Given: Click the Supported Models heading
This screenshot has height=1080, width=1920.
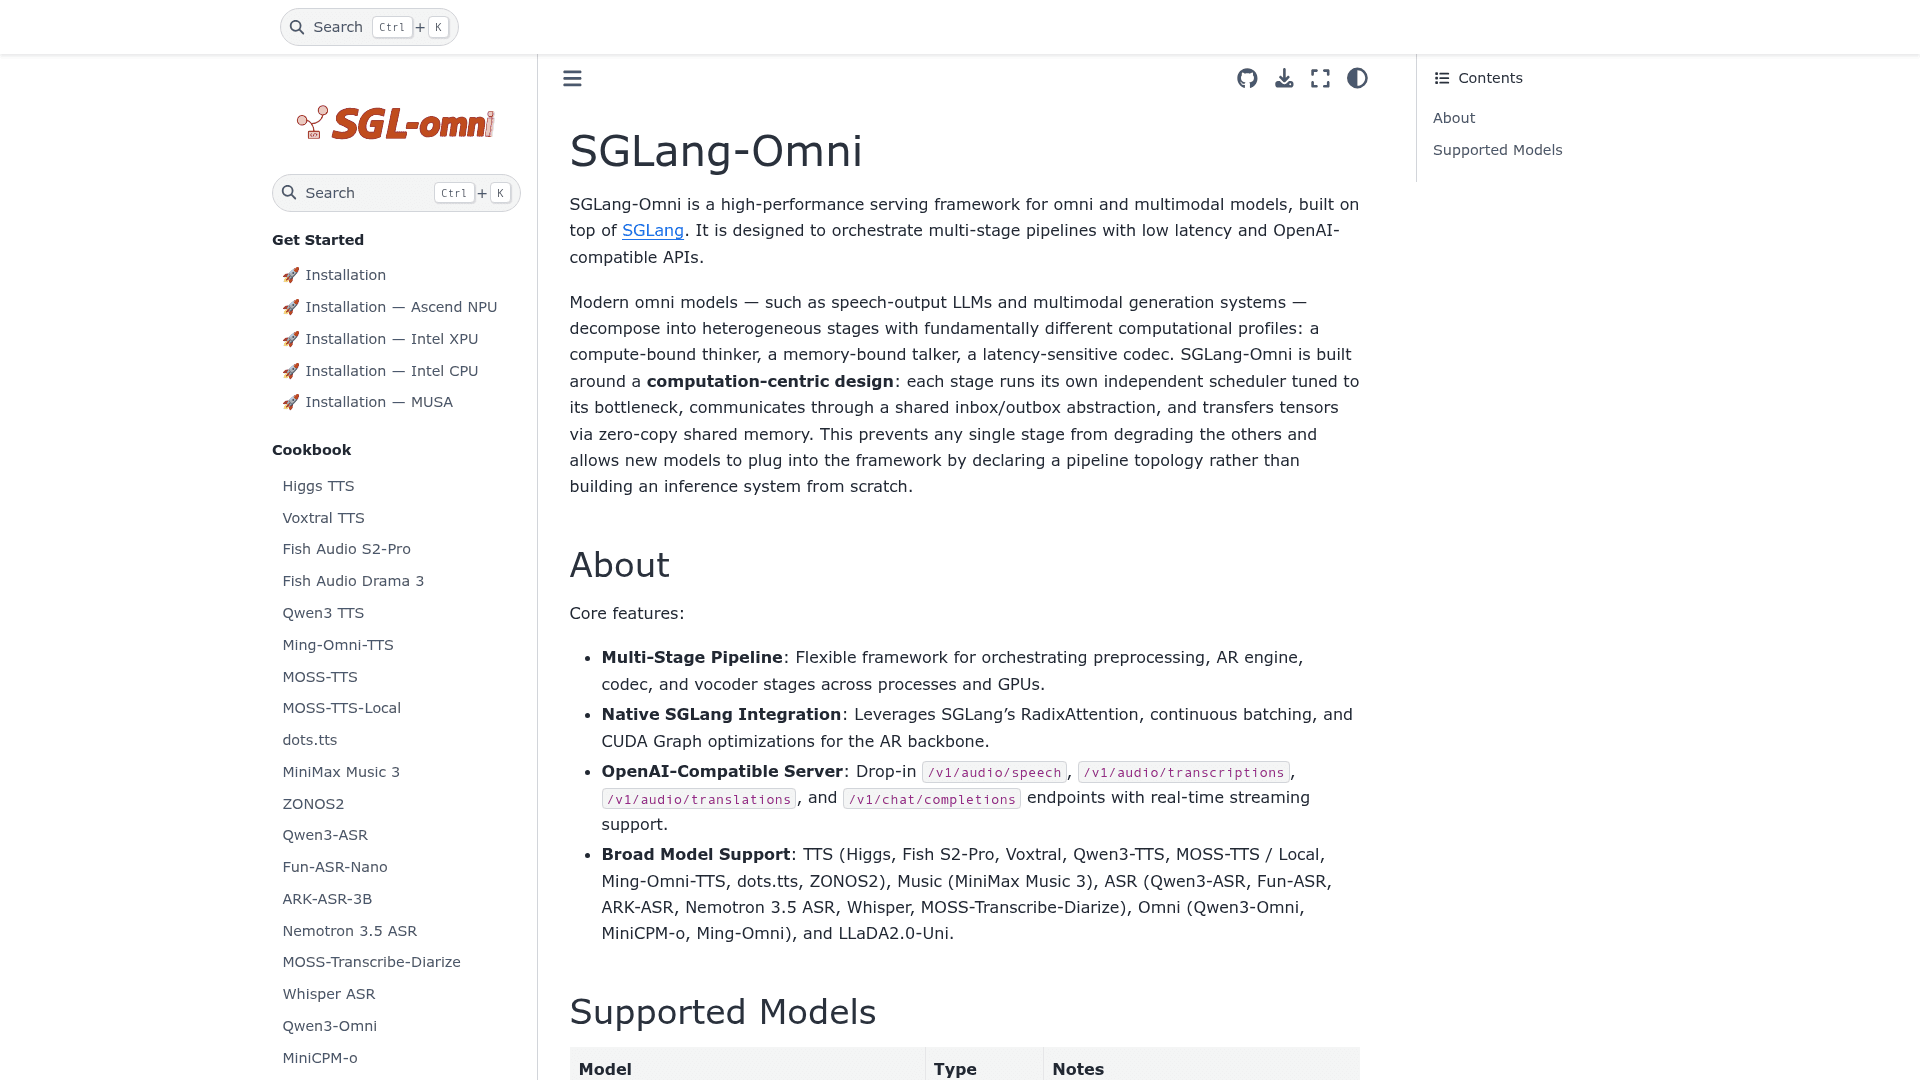Looking at the screenshot, I should (x=722, y=1012).
